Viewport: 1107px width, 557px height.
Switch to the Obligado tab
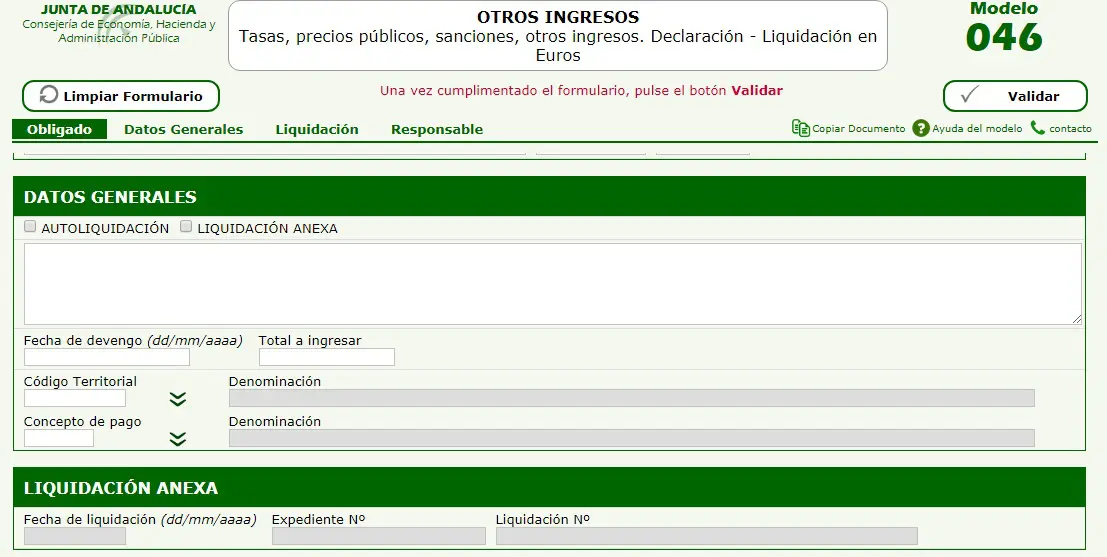[59, 129]
